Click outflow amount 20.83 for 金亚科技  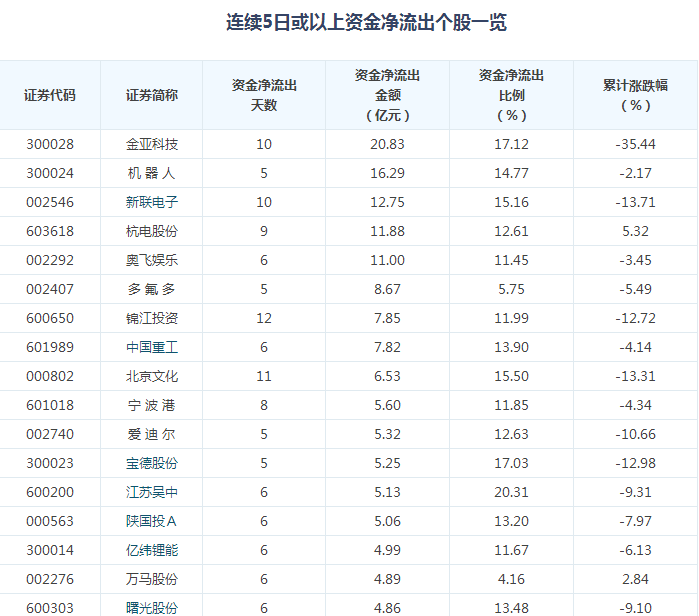(x=387, y=144)
